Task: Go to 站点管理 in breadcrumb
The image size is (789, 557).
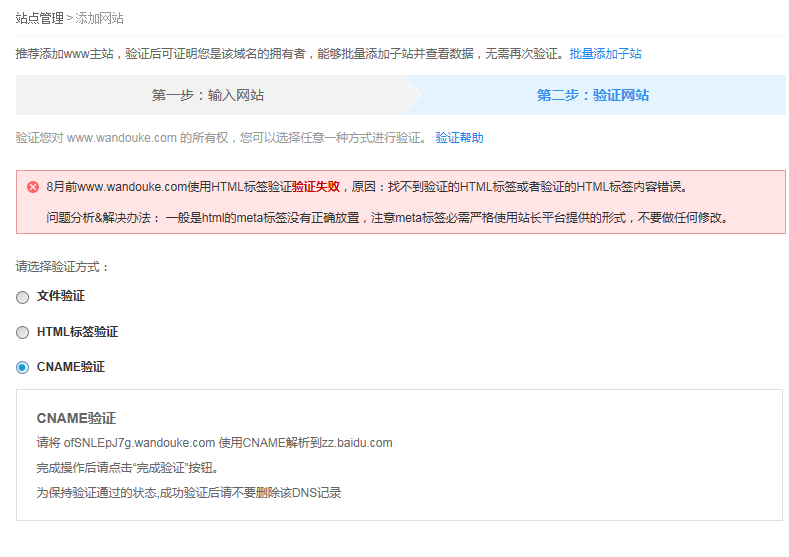Action: point(39,19)
